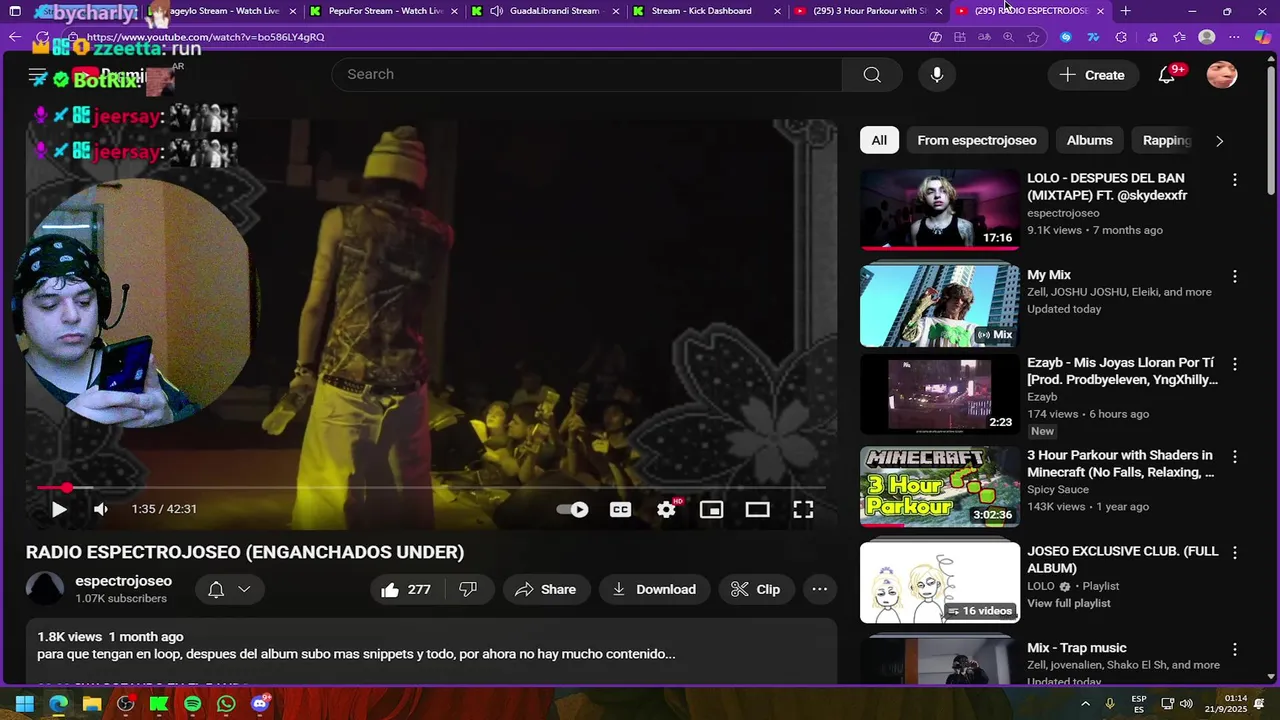Turn on closed captions
Image resolution: width=1280 pixels, height=720 pixels.
620,509
